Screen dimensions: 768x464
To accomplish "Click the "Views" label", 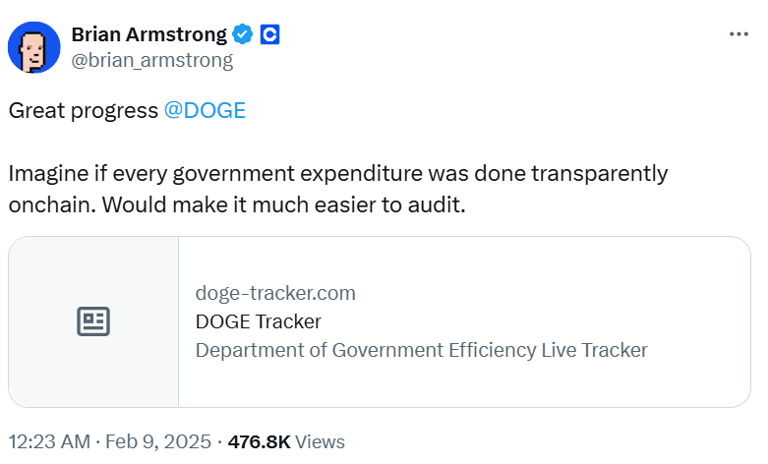I will (x=320, y=441).
